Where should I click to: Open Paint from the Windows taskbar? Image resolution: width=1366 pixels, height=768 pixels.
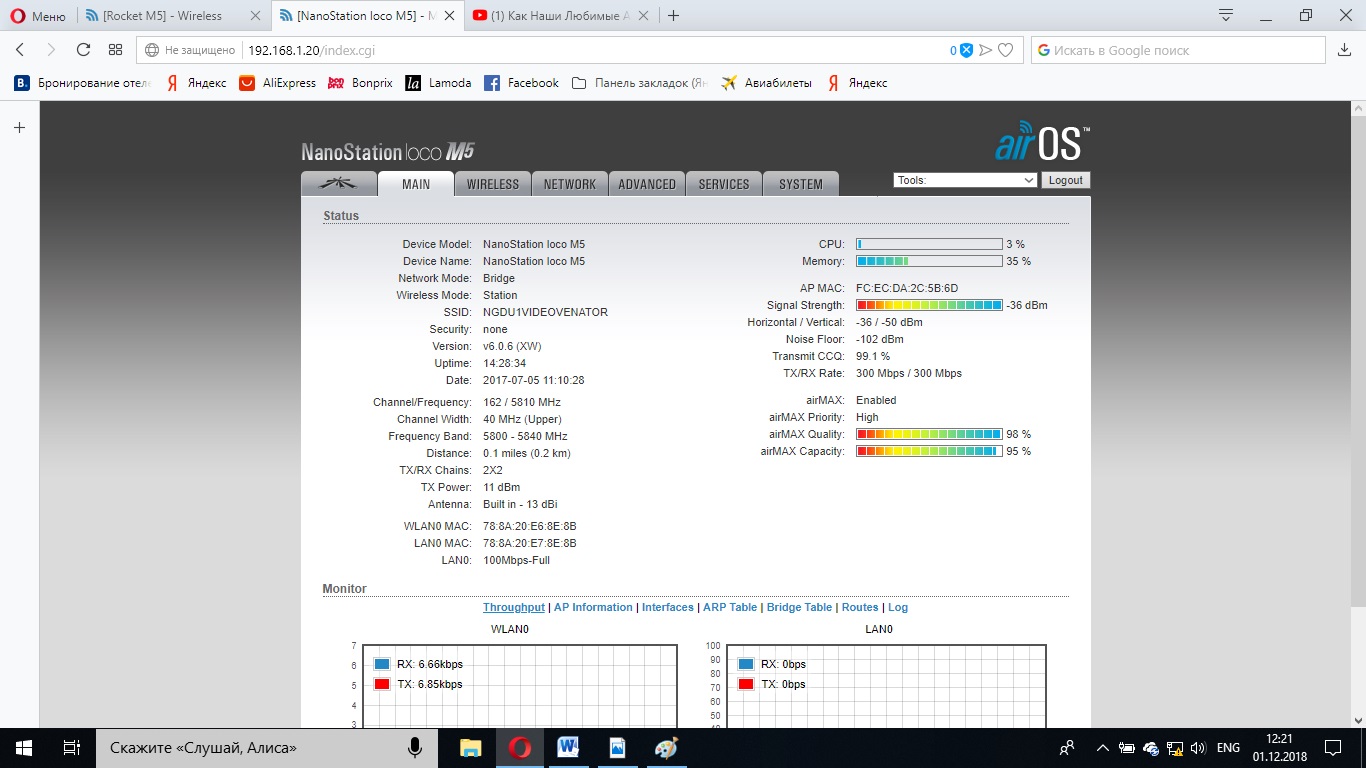tap(666, 747)
